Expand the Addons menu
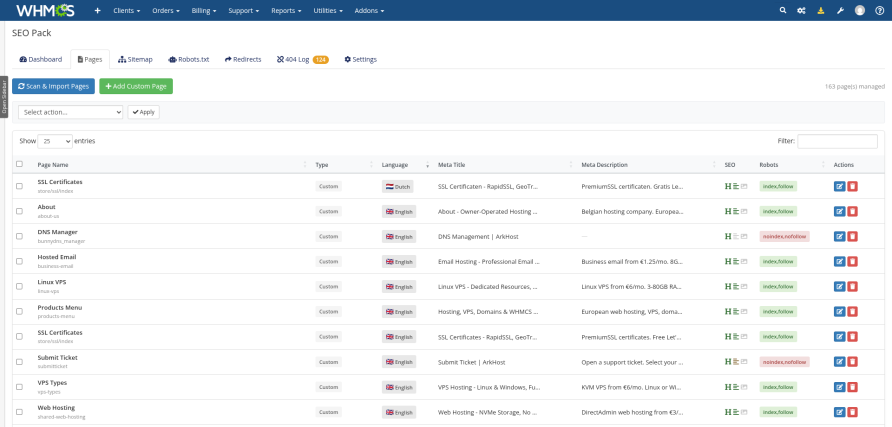Screen dimensions: 892x427 click(x=369, y=10)
